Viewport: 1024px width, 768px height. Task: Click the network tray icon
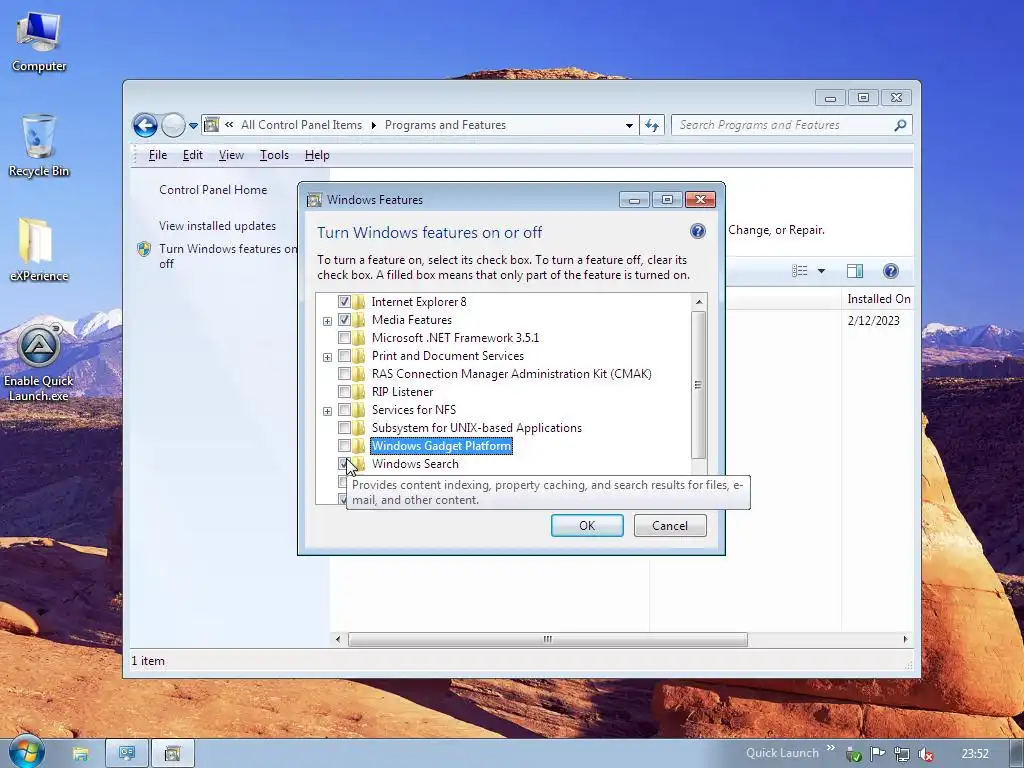tap(902, 754)
